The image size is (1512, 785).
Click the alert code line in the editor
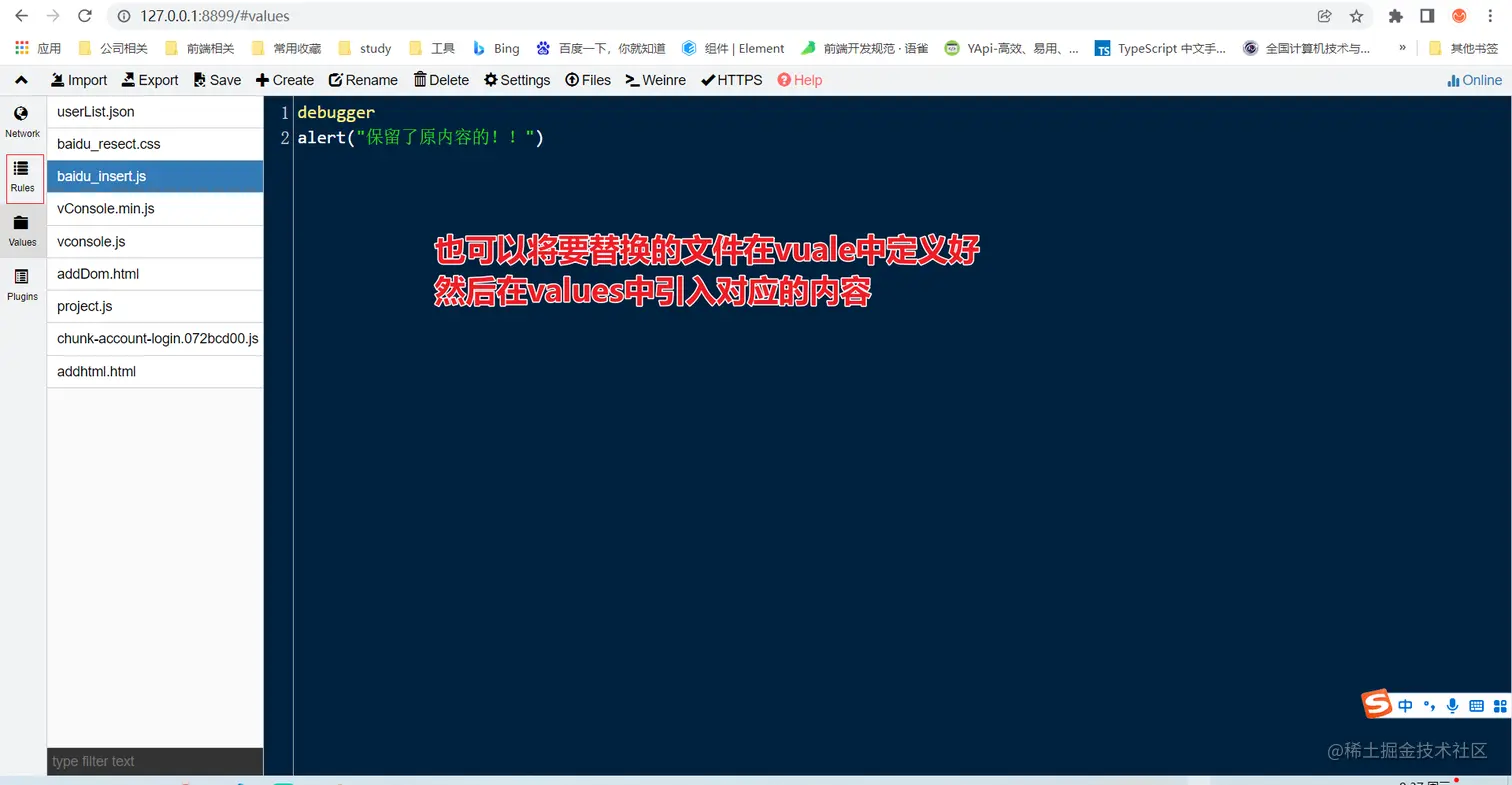[420, 138]
